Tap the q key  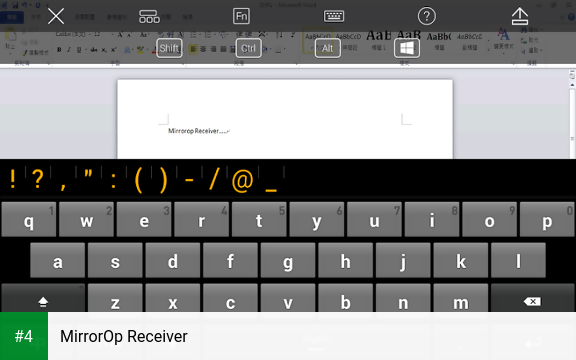point(29,219)
